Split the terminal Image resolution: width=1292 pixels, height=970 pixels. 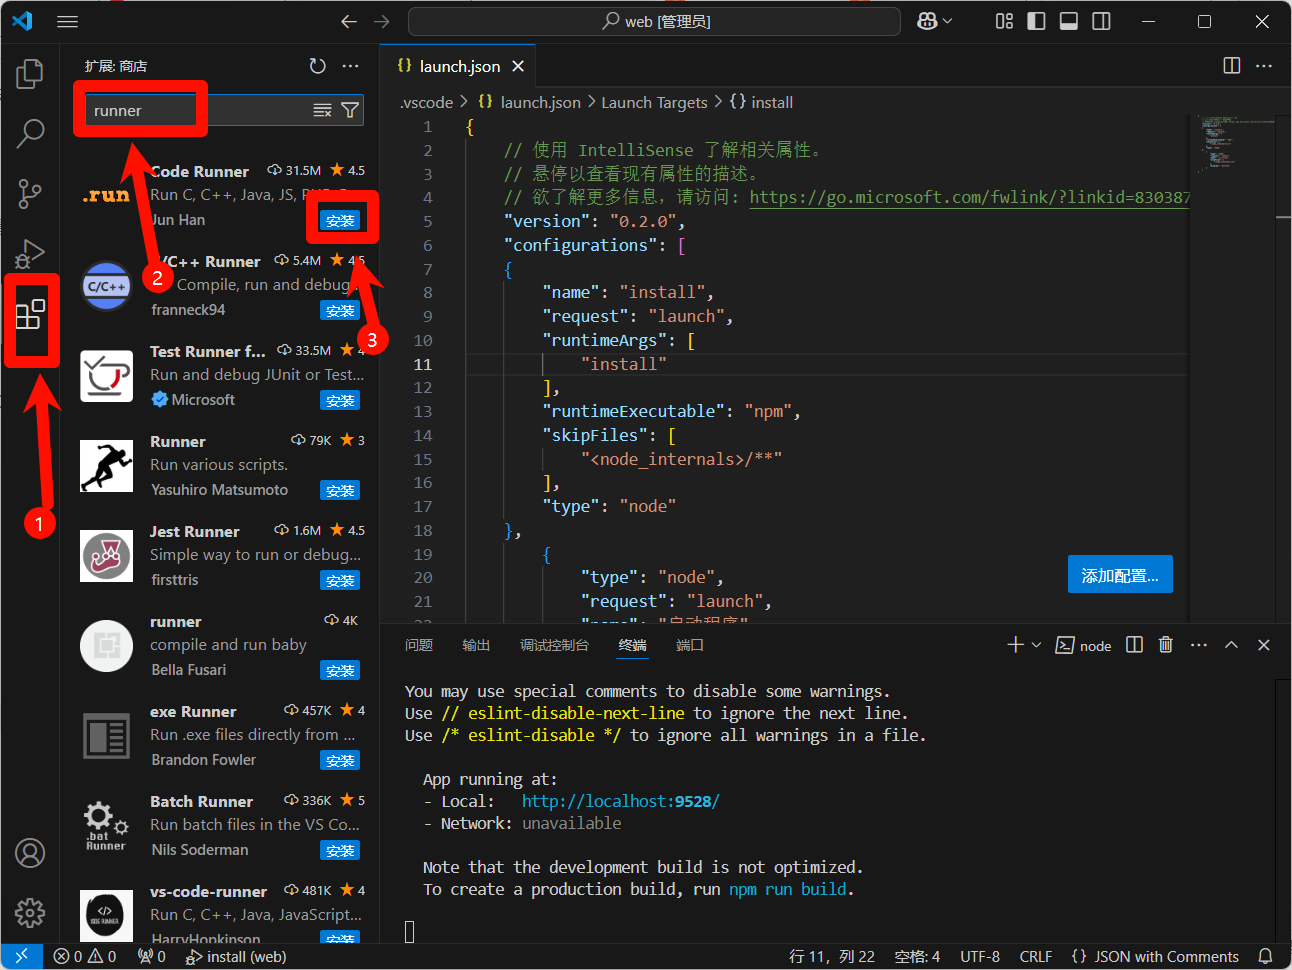pyautogui.click(x=1134, y=645)
